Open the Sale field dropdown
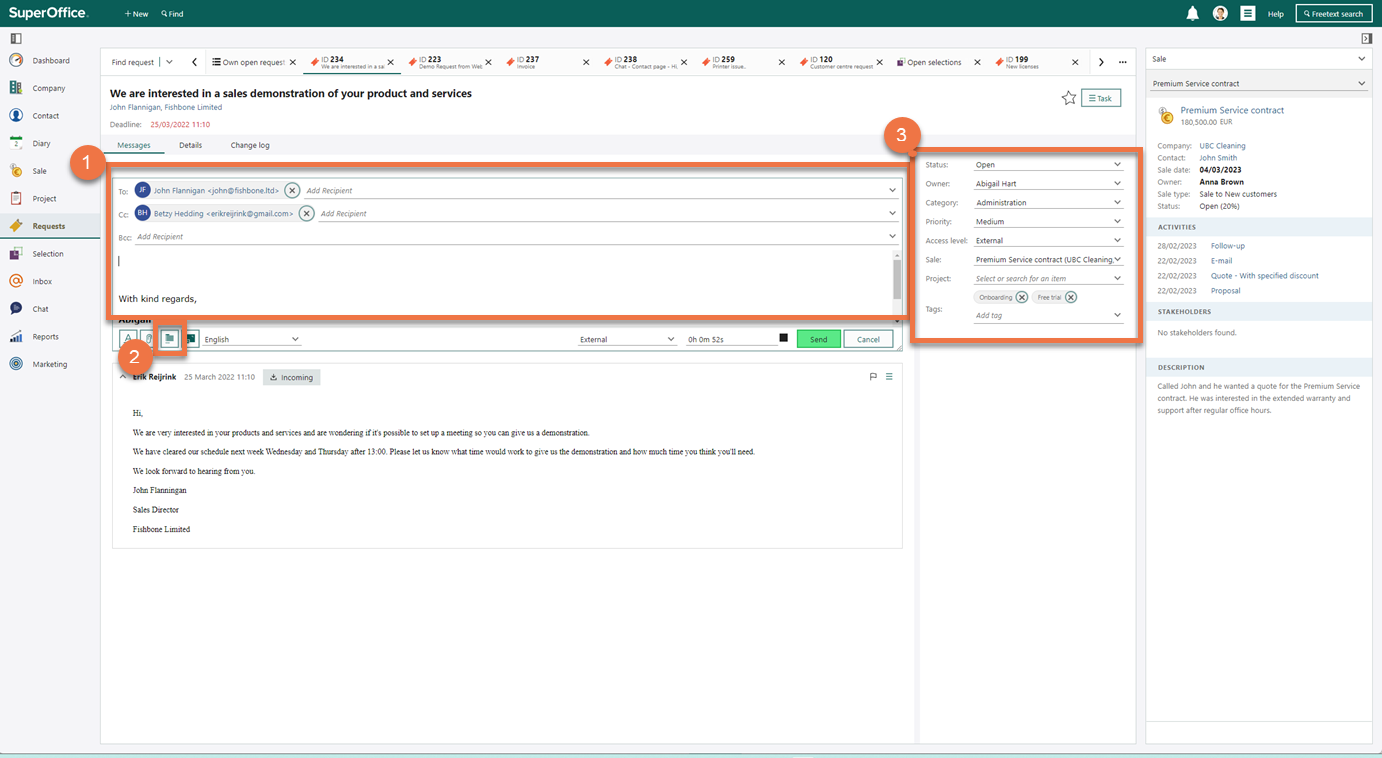The image size is (1382, 758). (1117, 260)
